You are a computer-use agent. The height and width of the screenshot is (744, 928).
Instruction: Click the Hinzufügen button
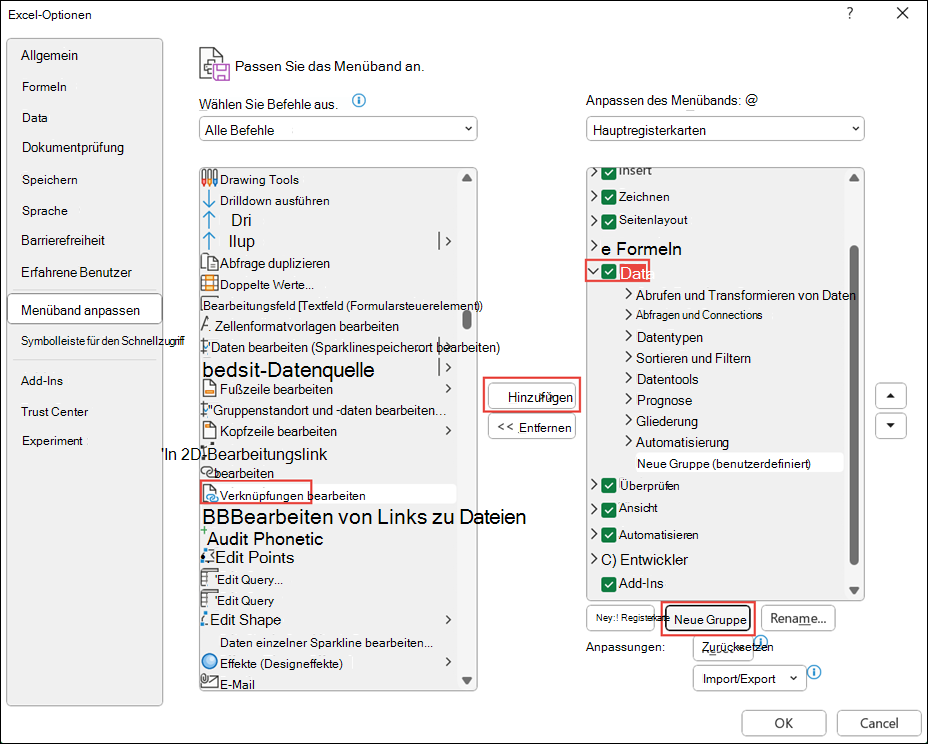coord(532,397)
